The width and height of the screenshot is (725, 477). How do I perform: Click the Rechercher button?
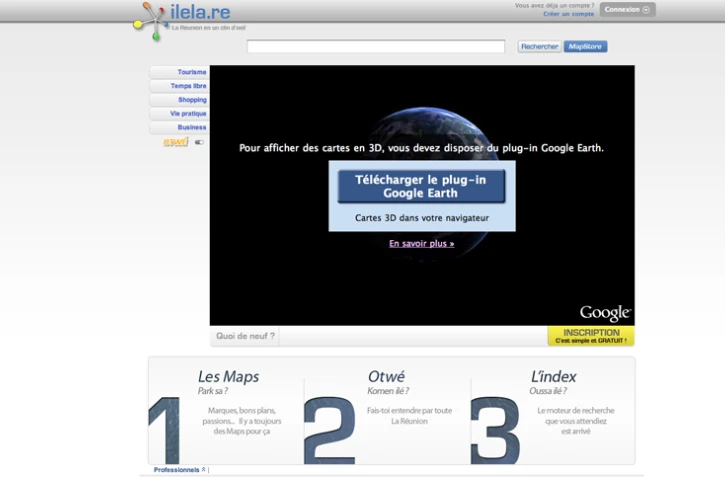tap(540, 47)
